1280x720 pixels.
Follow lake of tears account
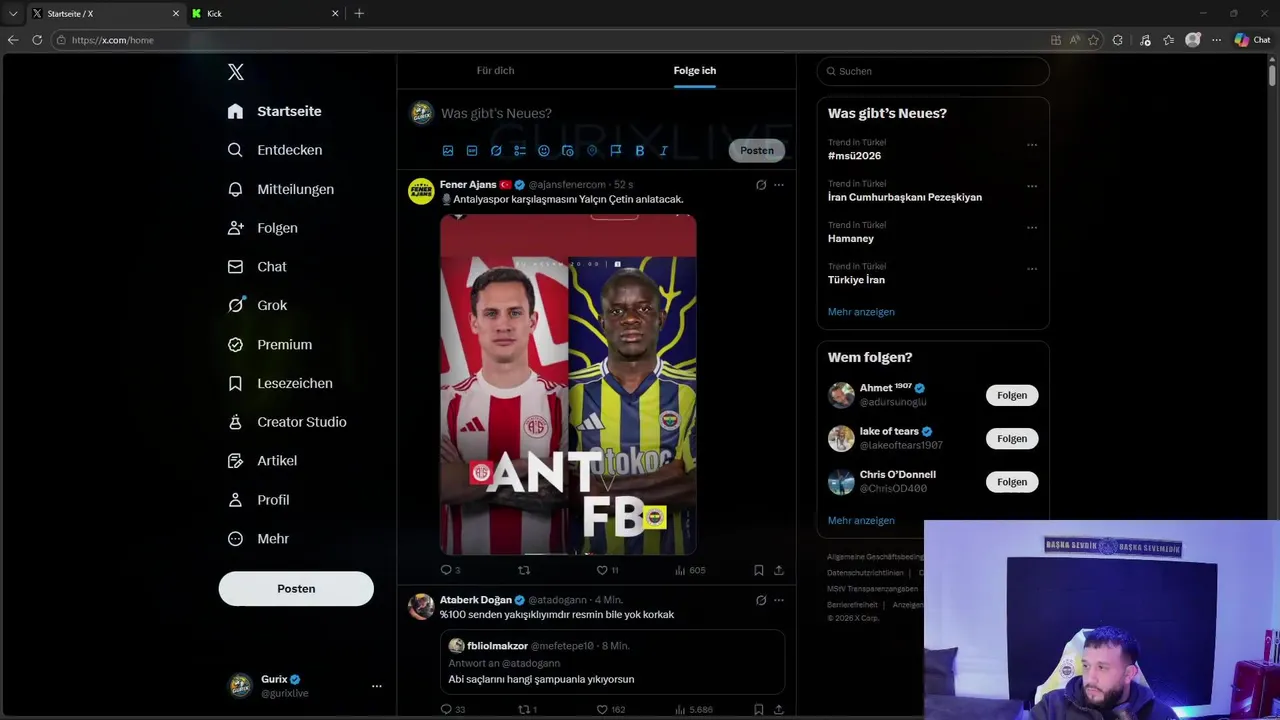point(1012,439)
